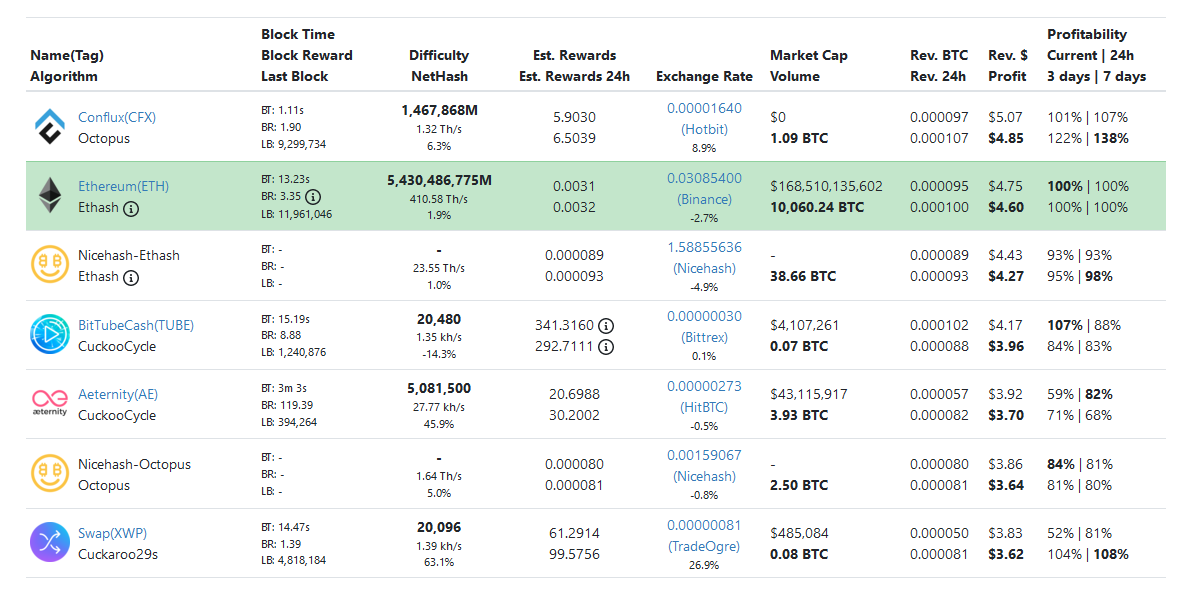
Task: Click Ethereum profit value $4.60
Action: pyautogui.click(x=1006, y=208)
